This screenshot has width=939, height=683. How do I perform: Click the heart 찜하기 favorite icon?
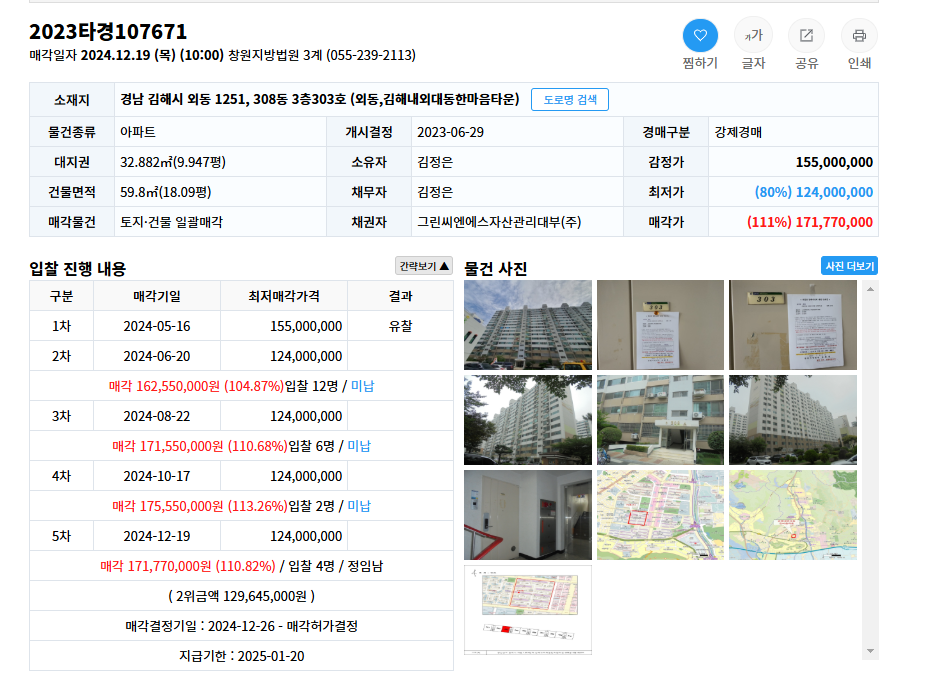(700, 36)
